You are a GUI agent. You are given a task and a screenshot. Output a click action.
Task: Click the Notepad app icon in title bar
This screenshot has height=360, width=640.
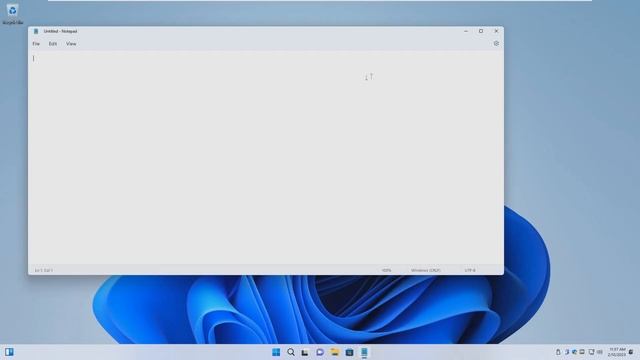coord(36,31)
